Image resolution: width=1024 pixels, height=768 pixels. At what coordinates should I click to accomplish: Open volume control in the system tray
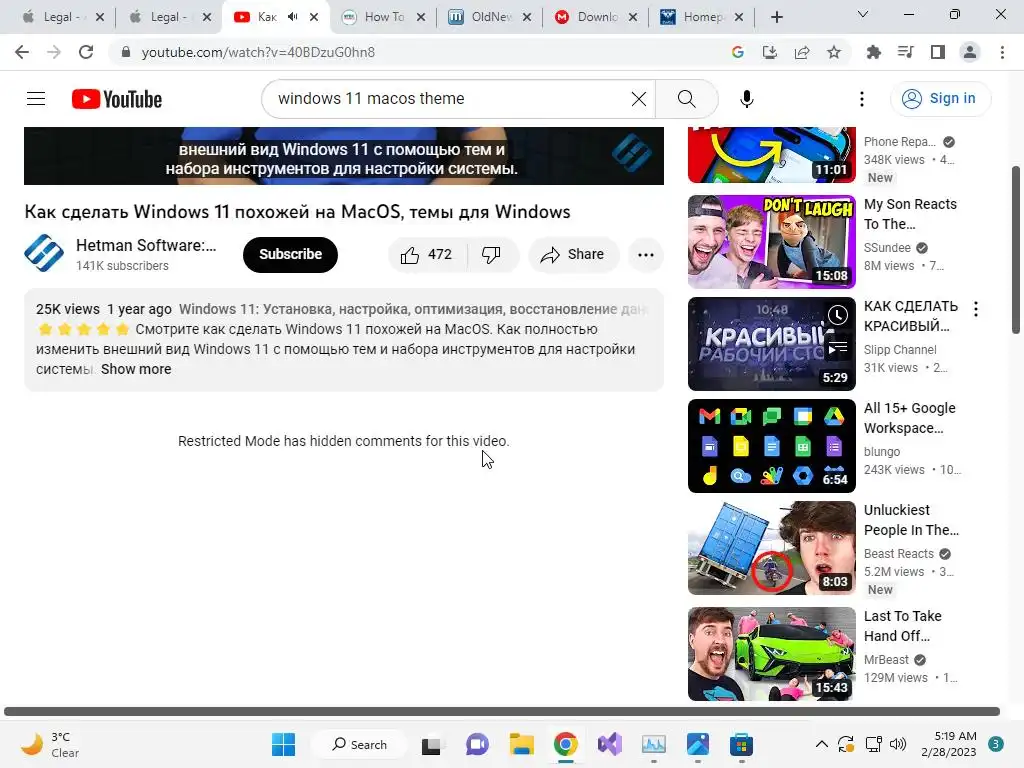pyautogui.click(x=899, y=744)
